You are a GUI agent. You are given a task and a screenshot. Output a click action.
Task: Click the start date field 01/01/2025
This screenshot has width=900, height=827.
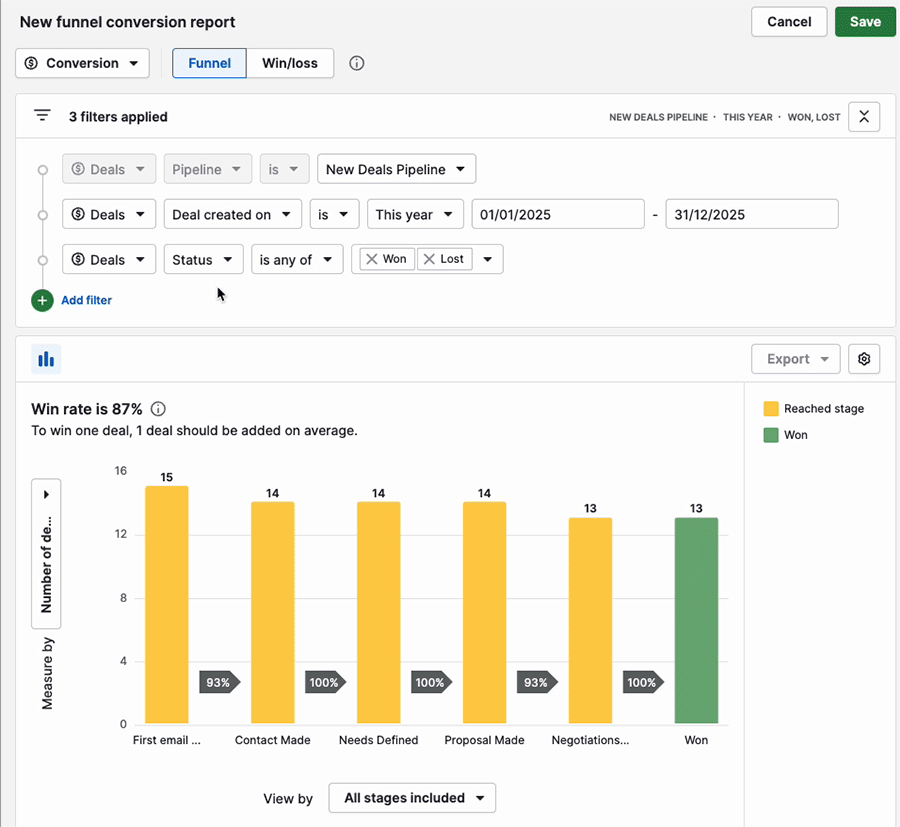[x=557, y=214]
